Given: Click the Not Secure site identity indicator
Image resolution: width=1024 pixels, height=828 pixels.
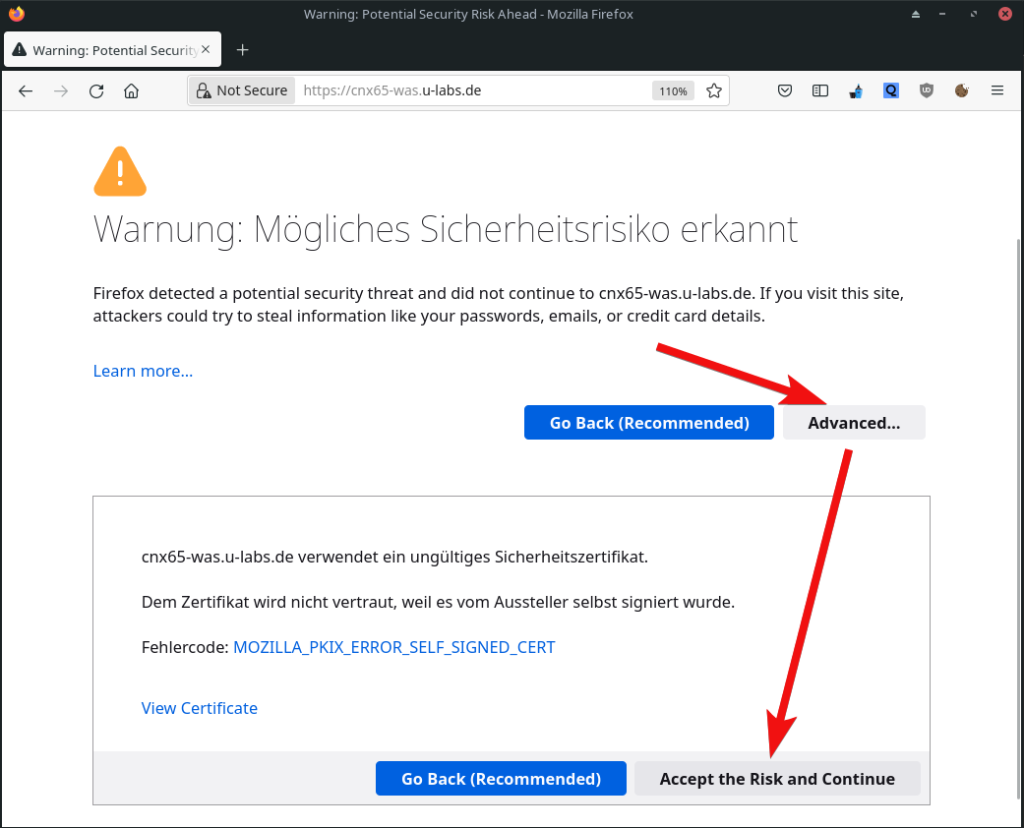Looking at the screenshot, I should [x=242, y=91].
